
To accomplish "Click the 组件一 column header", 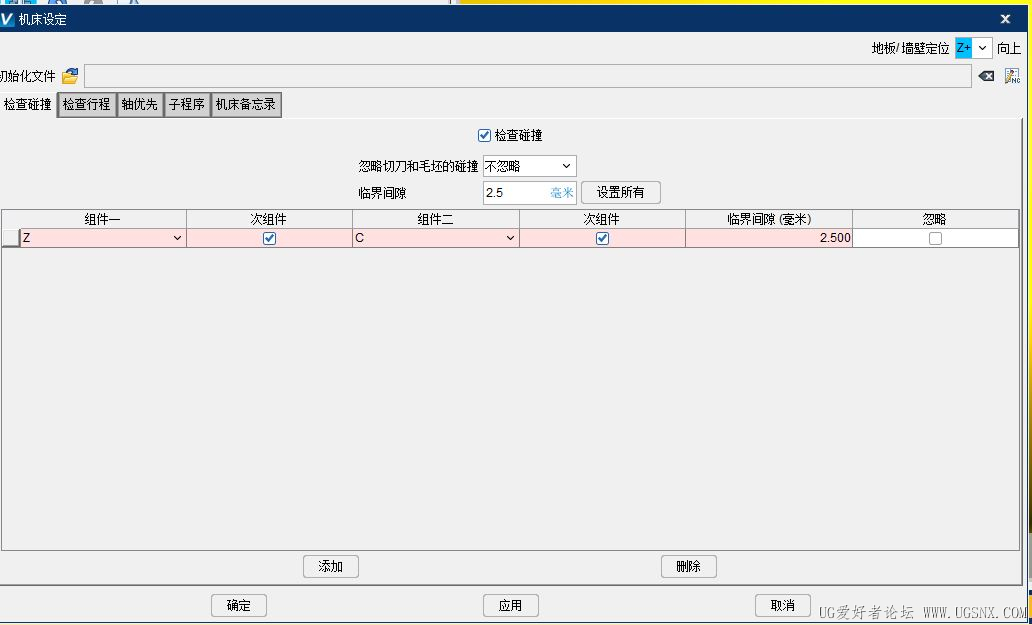I will 103,220.
